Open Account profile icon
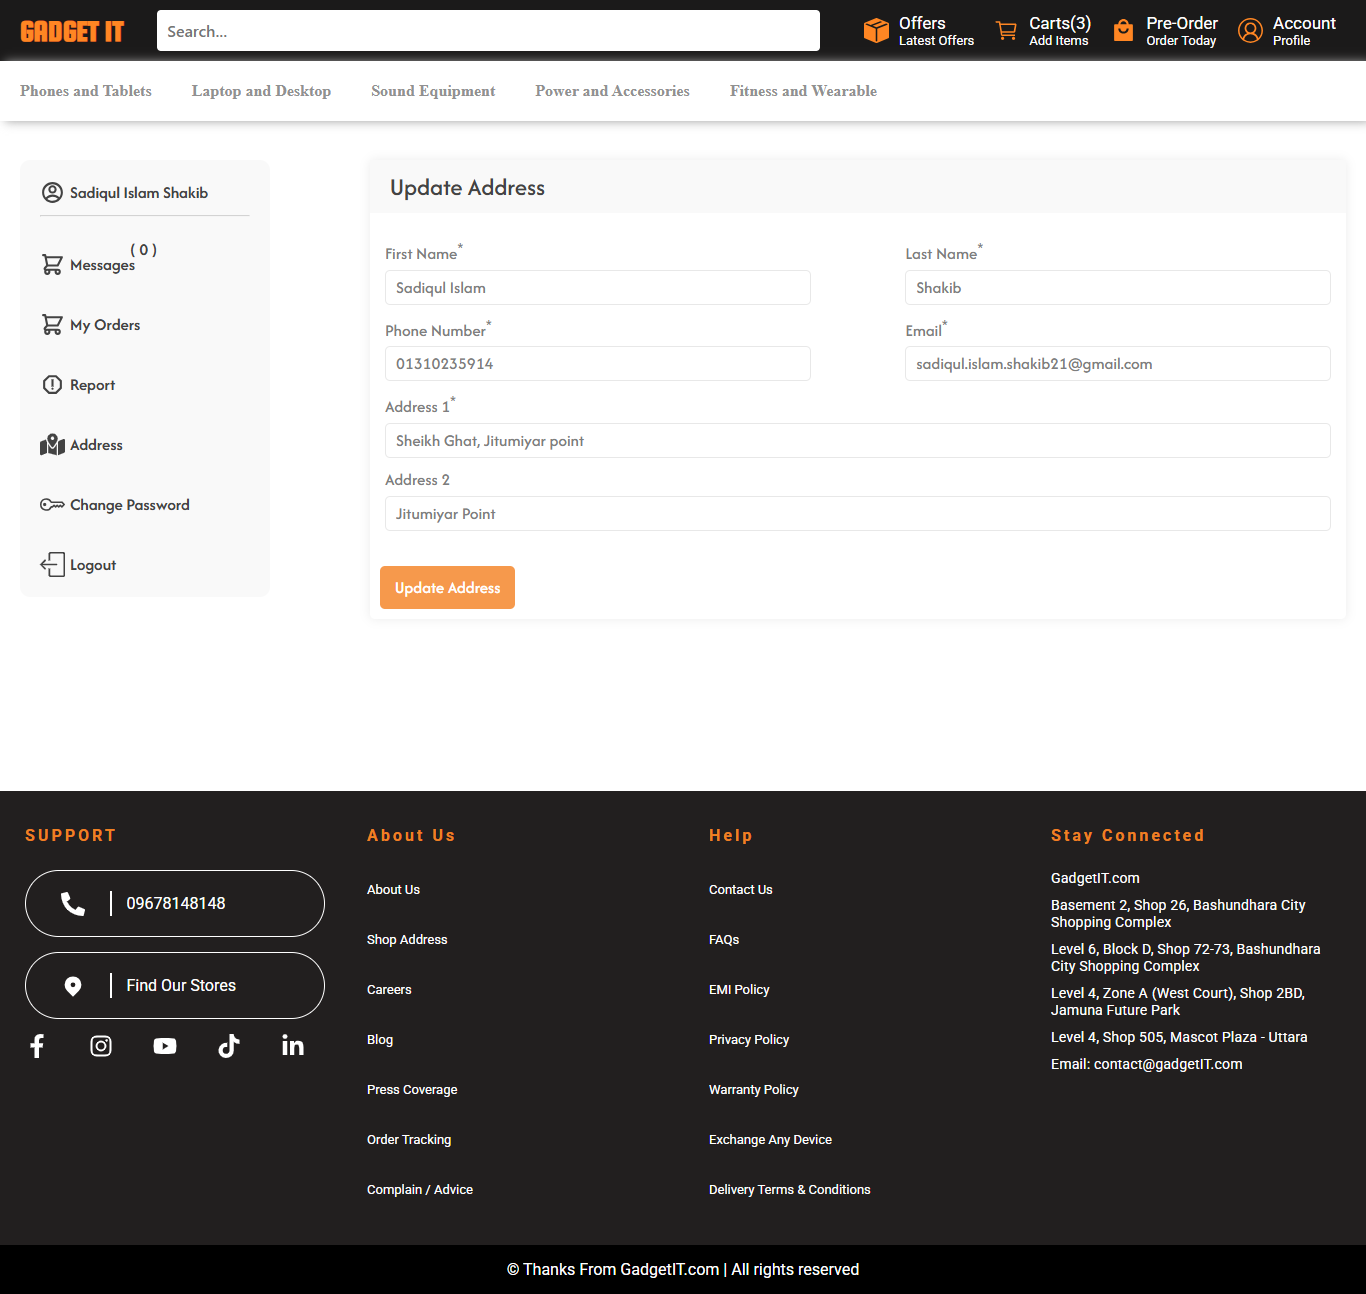Viewport: 1366px width, 1294px height. click(x=1250, y=30)
